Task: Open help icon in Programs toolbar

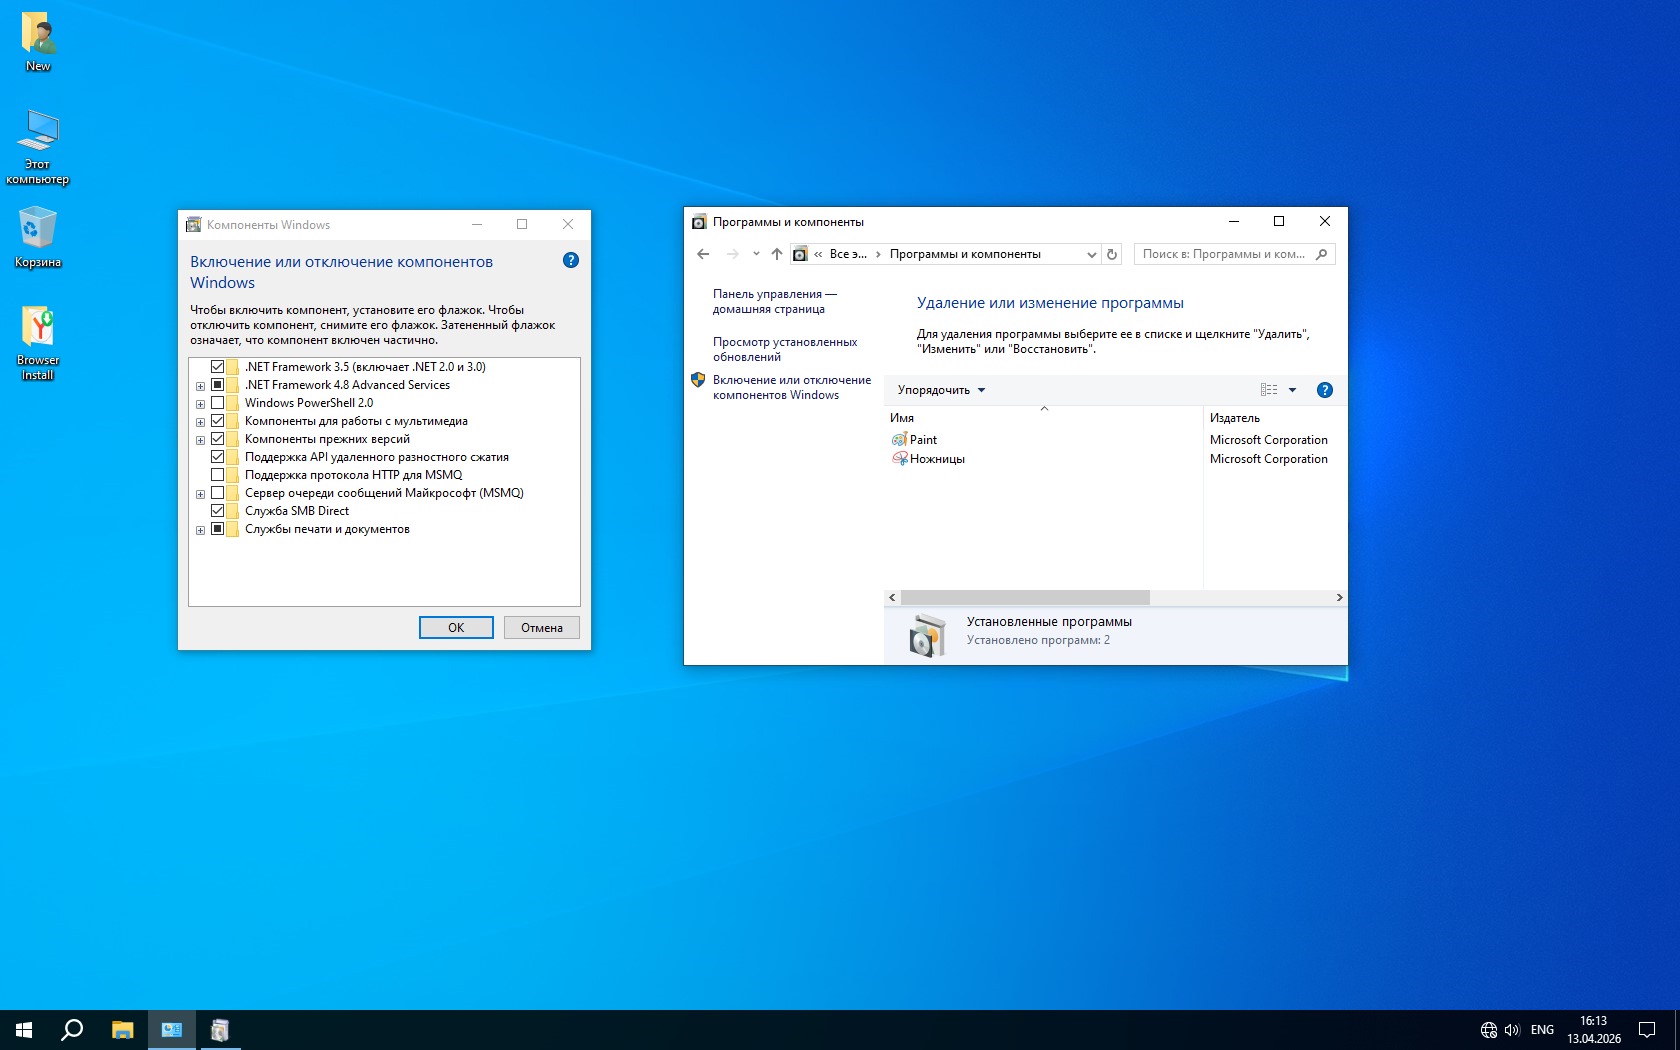Action: [x=1324, y=390]
